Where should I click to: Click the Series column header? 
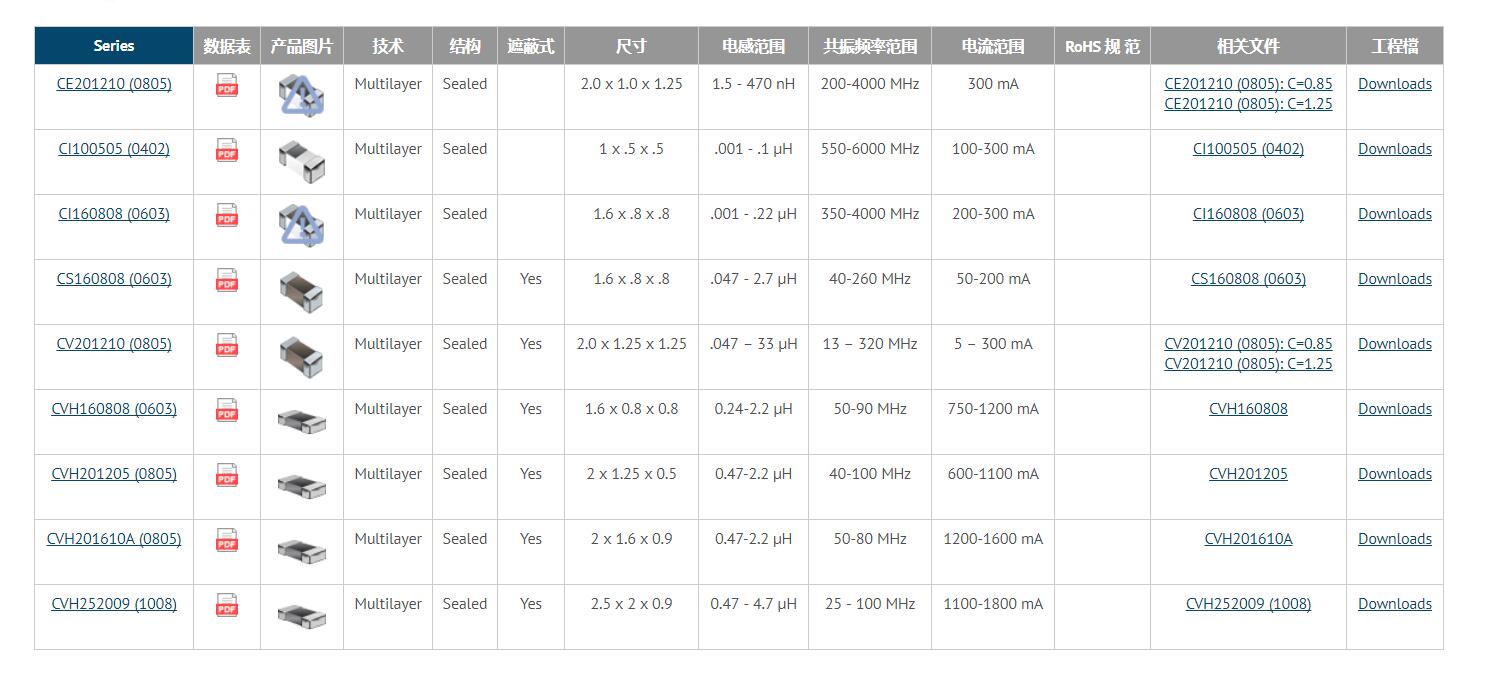[x=114, y=46]
